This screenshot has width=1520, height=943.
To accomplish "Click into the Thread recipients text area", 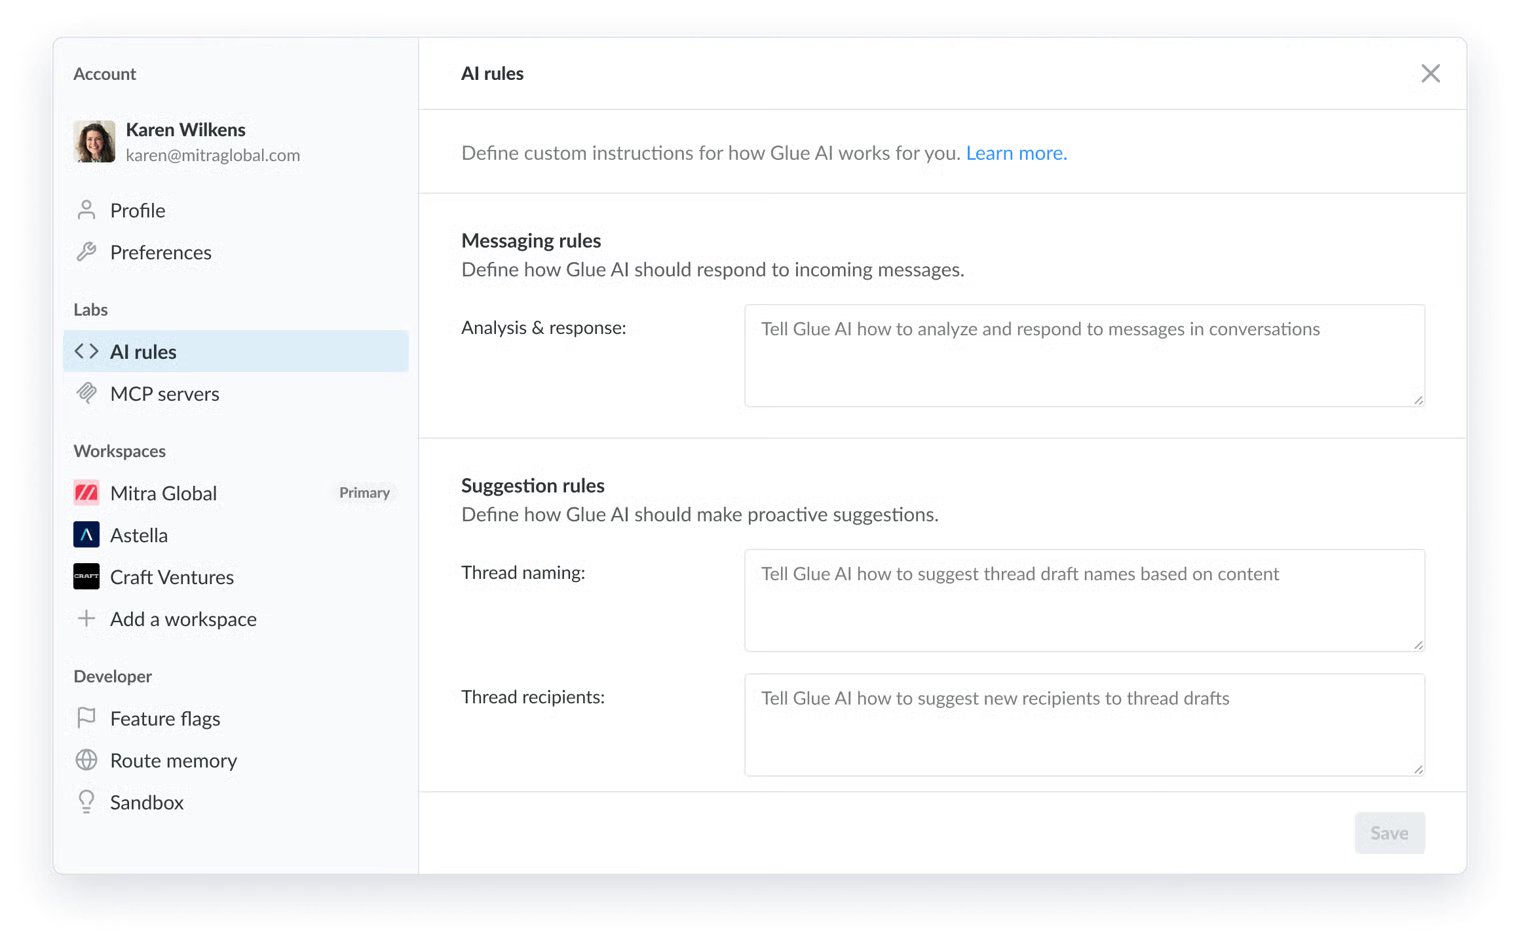I will (1084, 725).
